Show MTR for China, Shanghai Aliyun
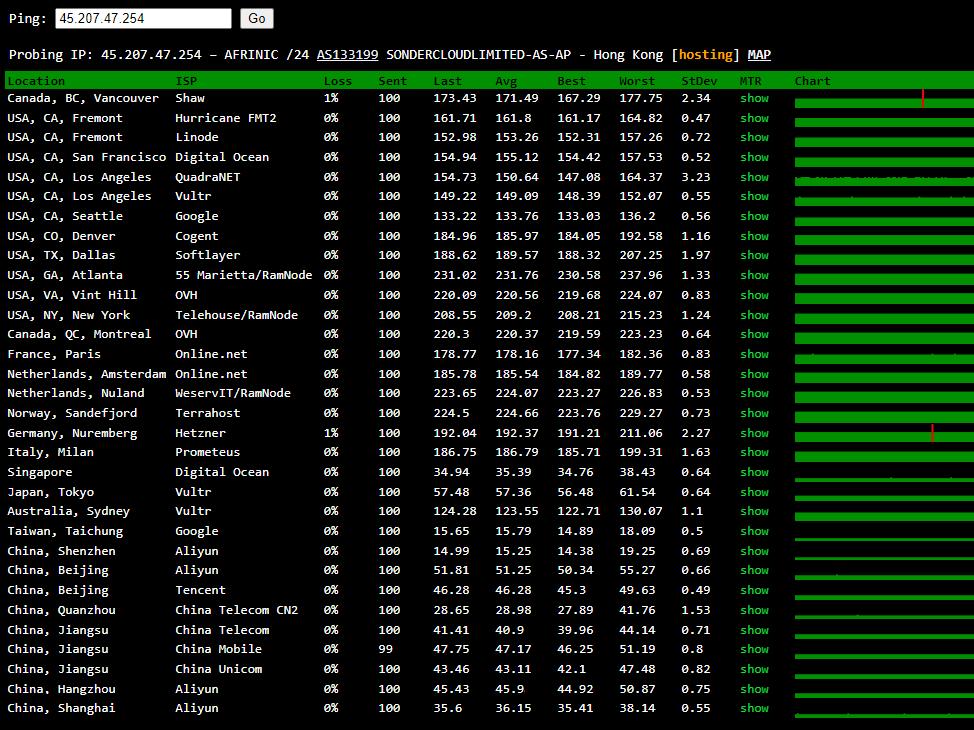 (754, 708)
